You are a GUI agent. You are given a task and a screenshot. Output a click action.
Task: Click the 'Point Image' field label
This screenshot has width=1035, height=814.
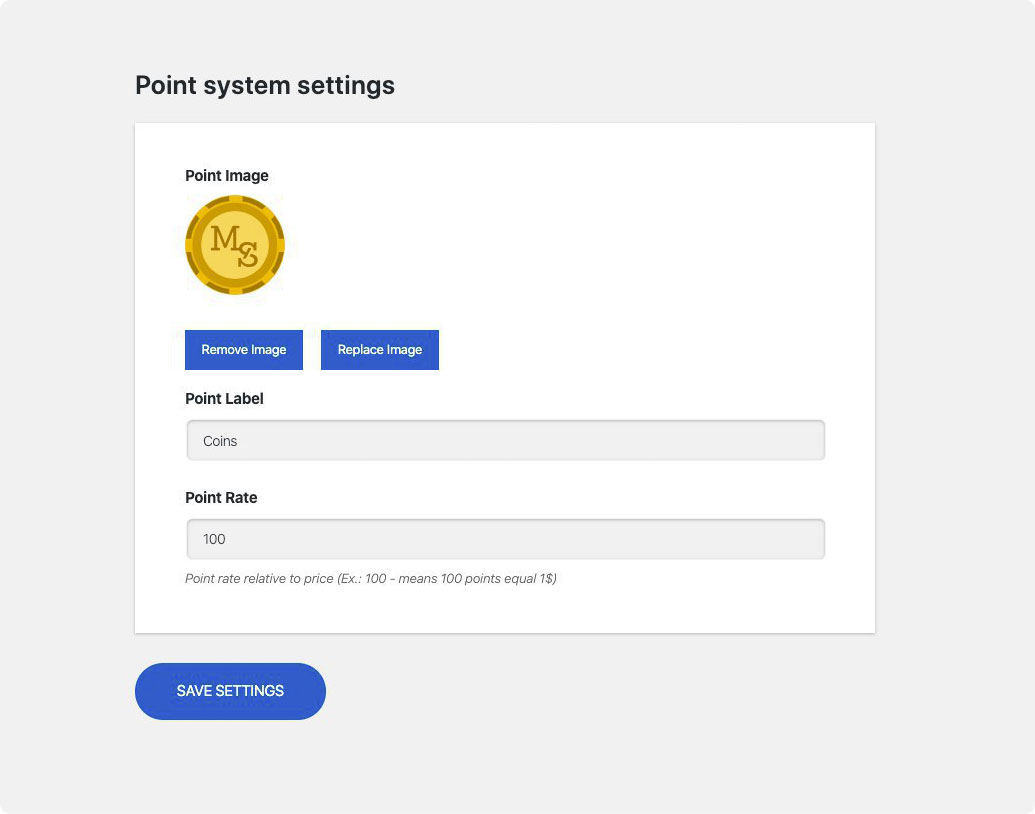click(227, 176)
